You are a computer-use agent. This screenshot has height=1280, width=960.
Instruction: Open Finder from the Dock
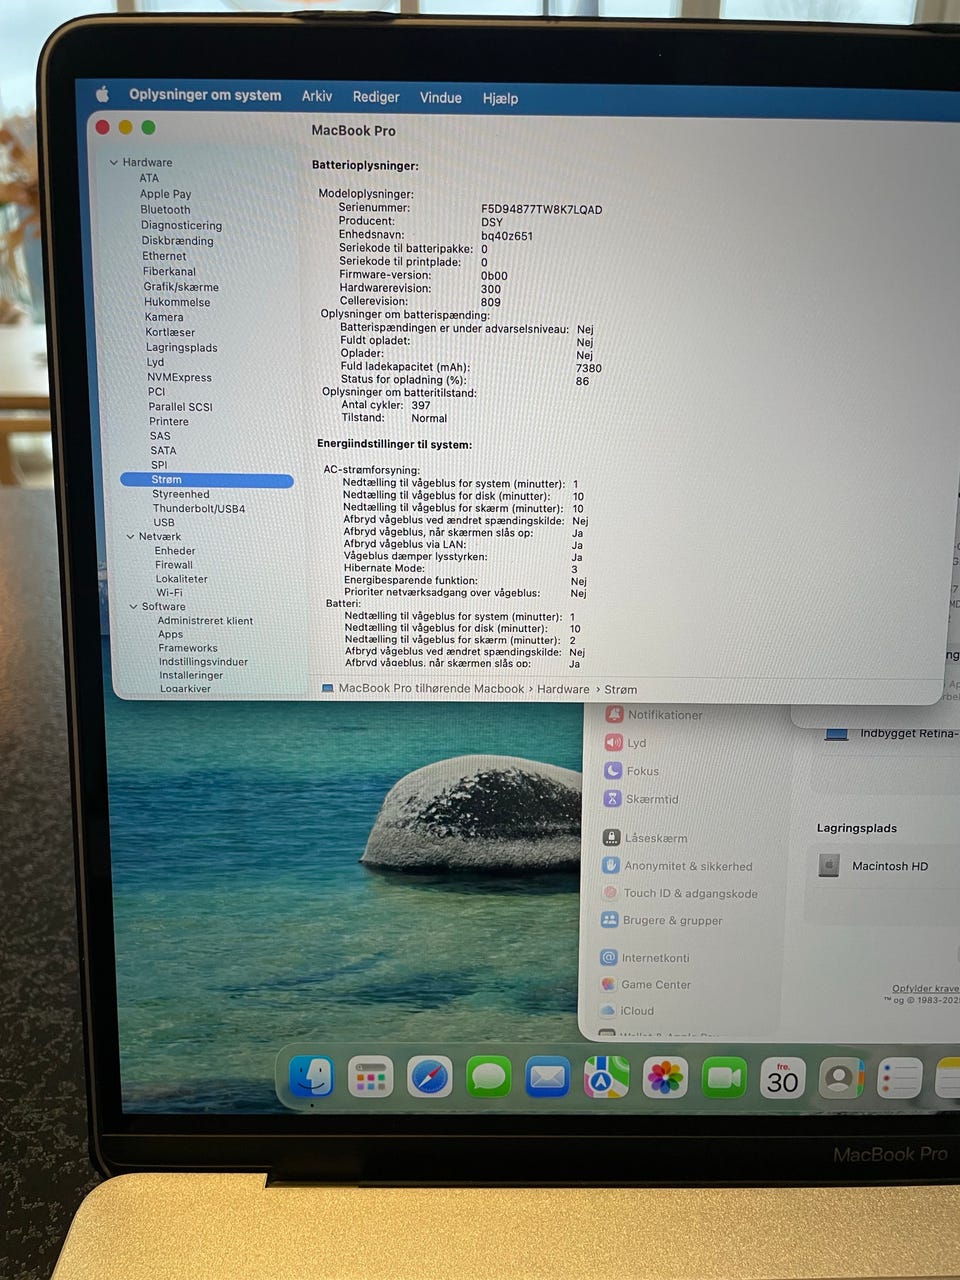311,1076
